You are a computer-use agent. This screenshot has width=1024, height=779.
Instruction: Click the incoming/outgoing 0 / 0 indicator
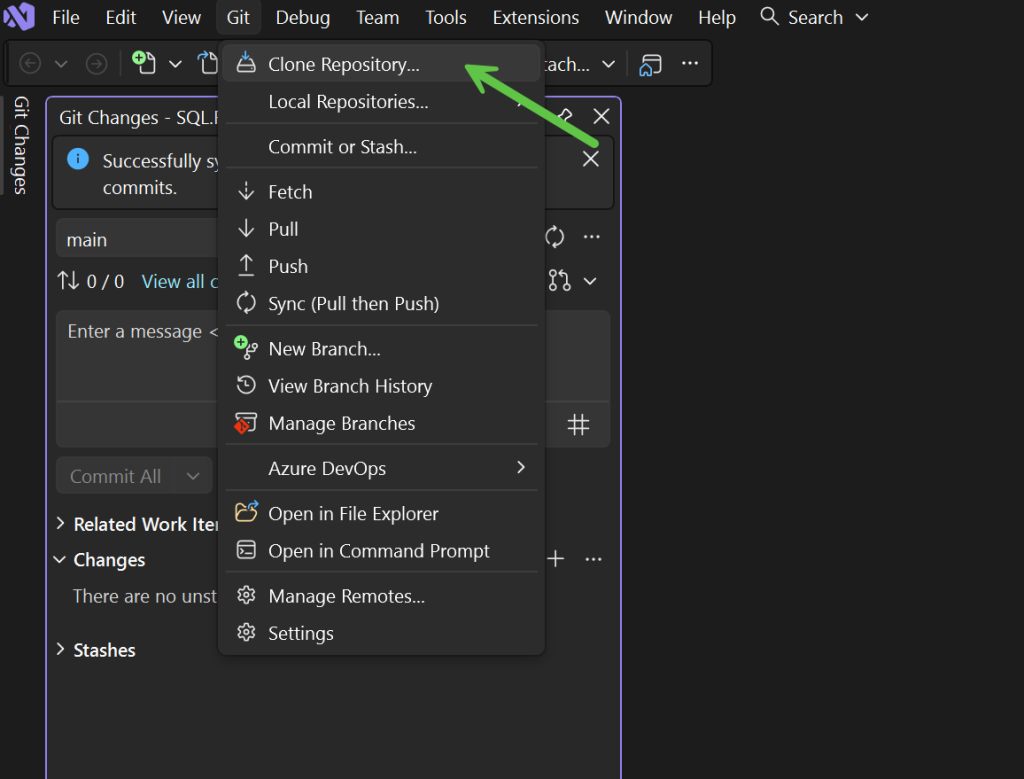pyautogui.click(x=90, y=281)
